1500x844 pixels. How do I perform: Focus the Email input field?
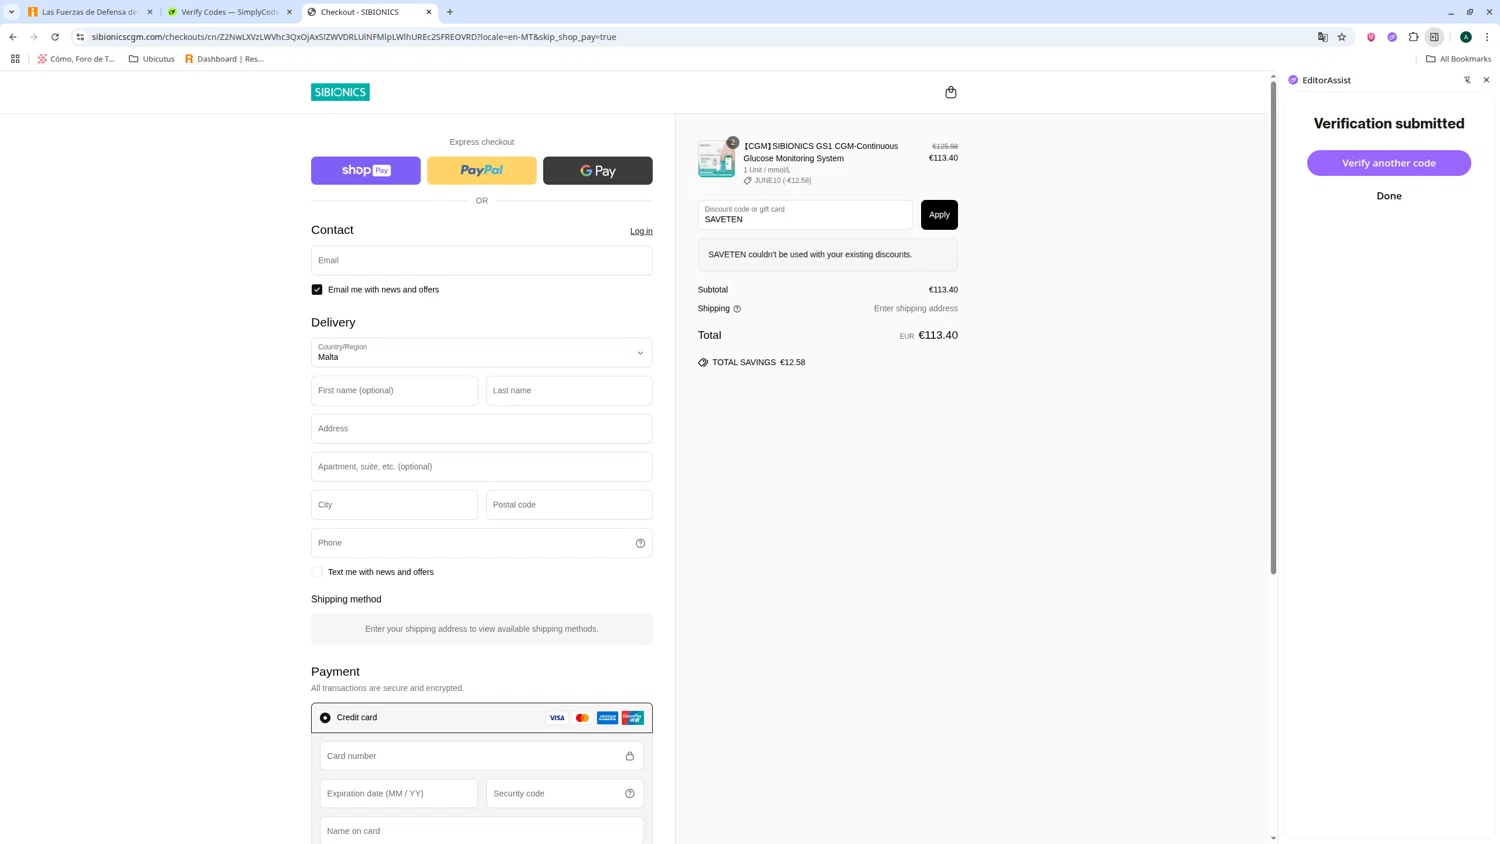coord(481,260)
